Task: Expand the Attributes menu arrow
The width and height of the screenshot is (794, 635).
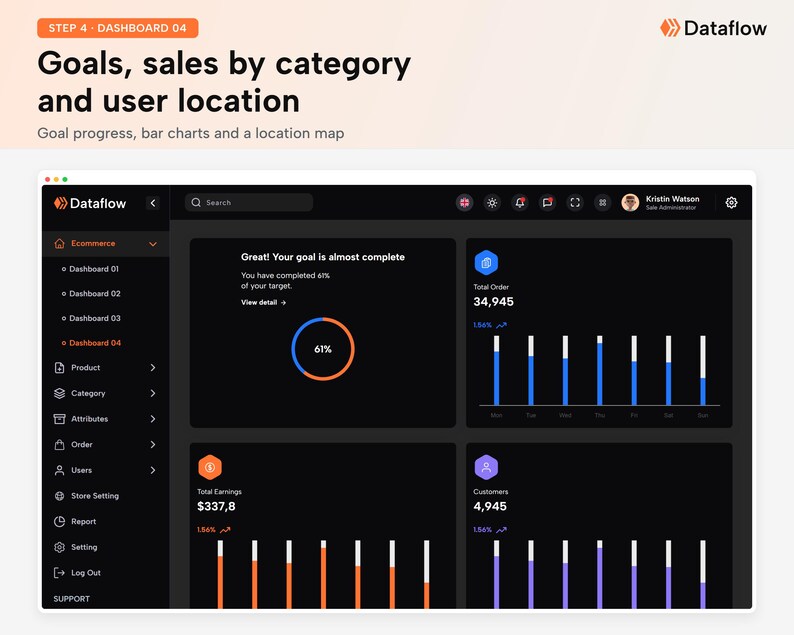Action: (x=153, y=419)
